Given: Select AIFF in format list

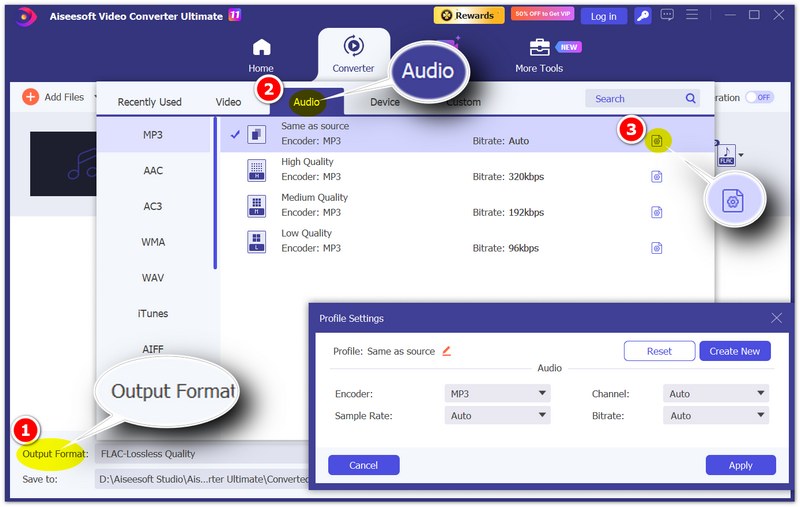Looking at the screenshot, I should (153, 349).
